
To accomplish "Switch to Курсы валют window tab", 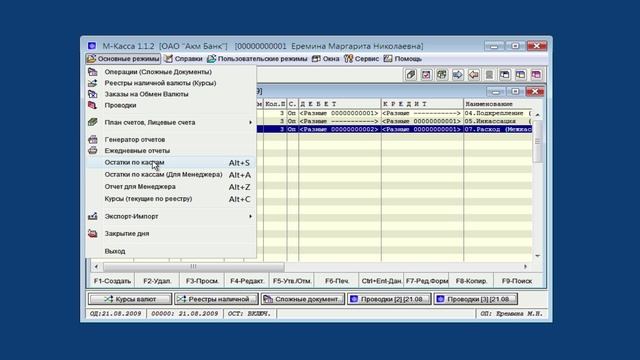I will point(130,299).
